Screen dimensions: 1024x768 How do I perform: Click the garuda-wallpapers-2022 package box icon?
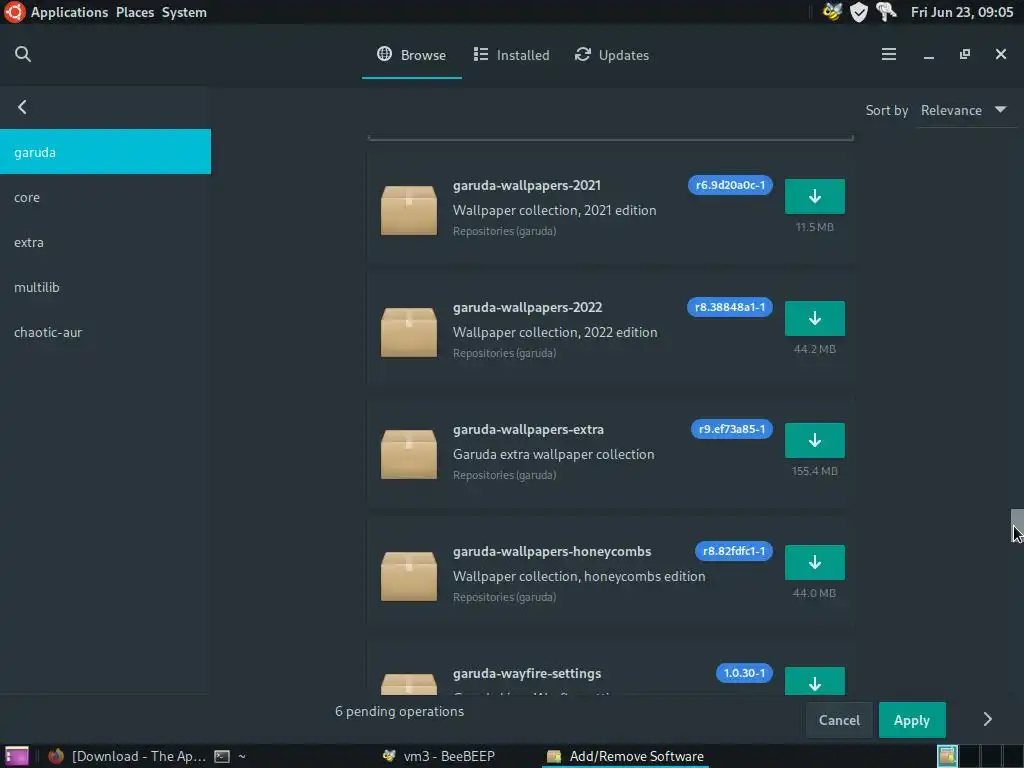click(x=409, y=332)
